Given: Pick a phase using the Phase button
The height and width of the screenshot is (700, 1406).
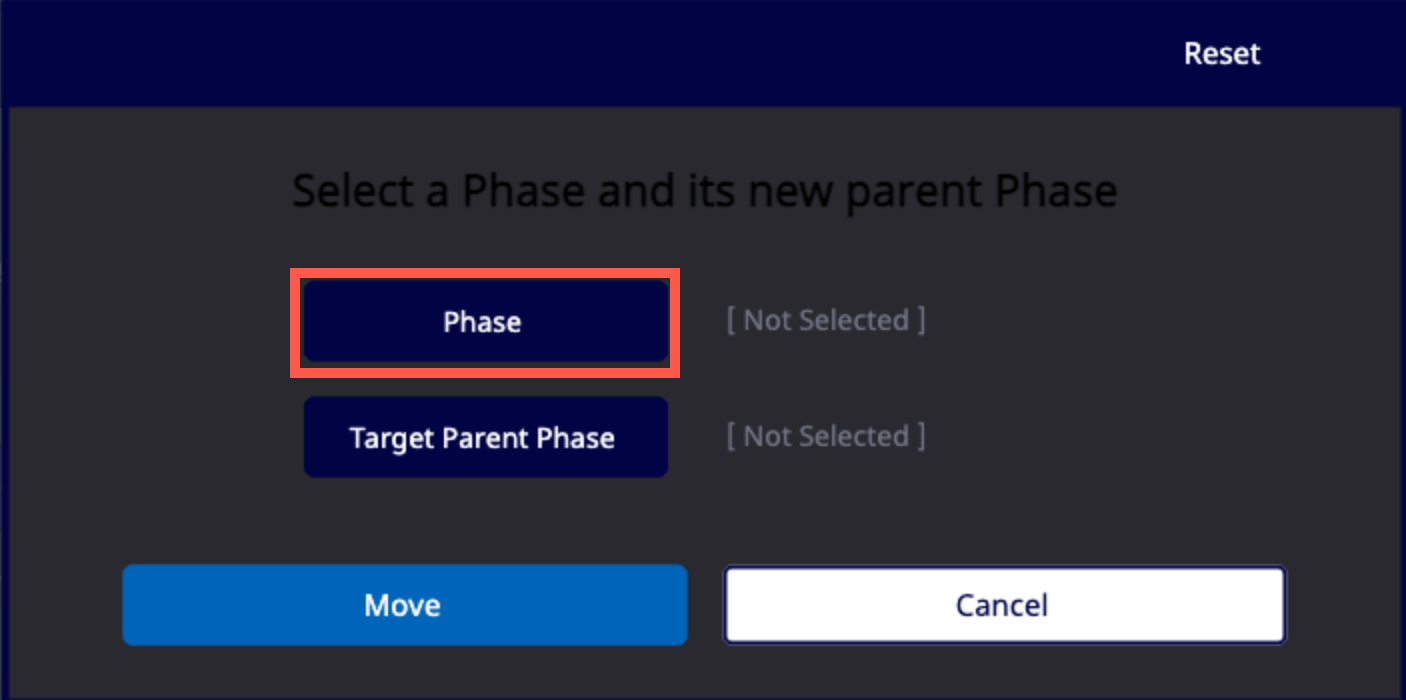Looking at the screenshot, I should click(485, 321).
